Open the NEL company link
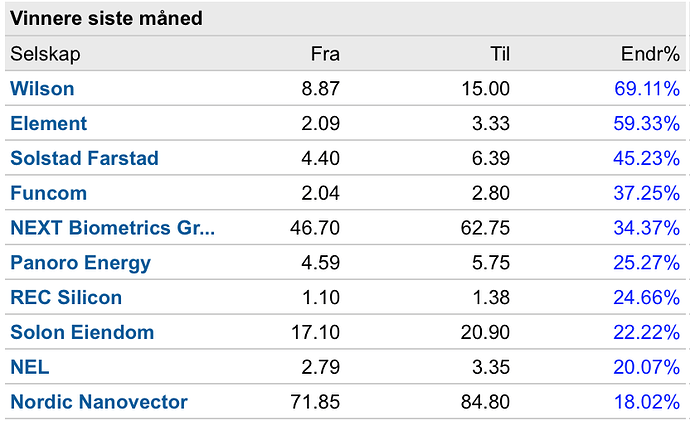Image resolution: width=690 pixels, height=421 pixels. [x=30, y=367]
